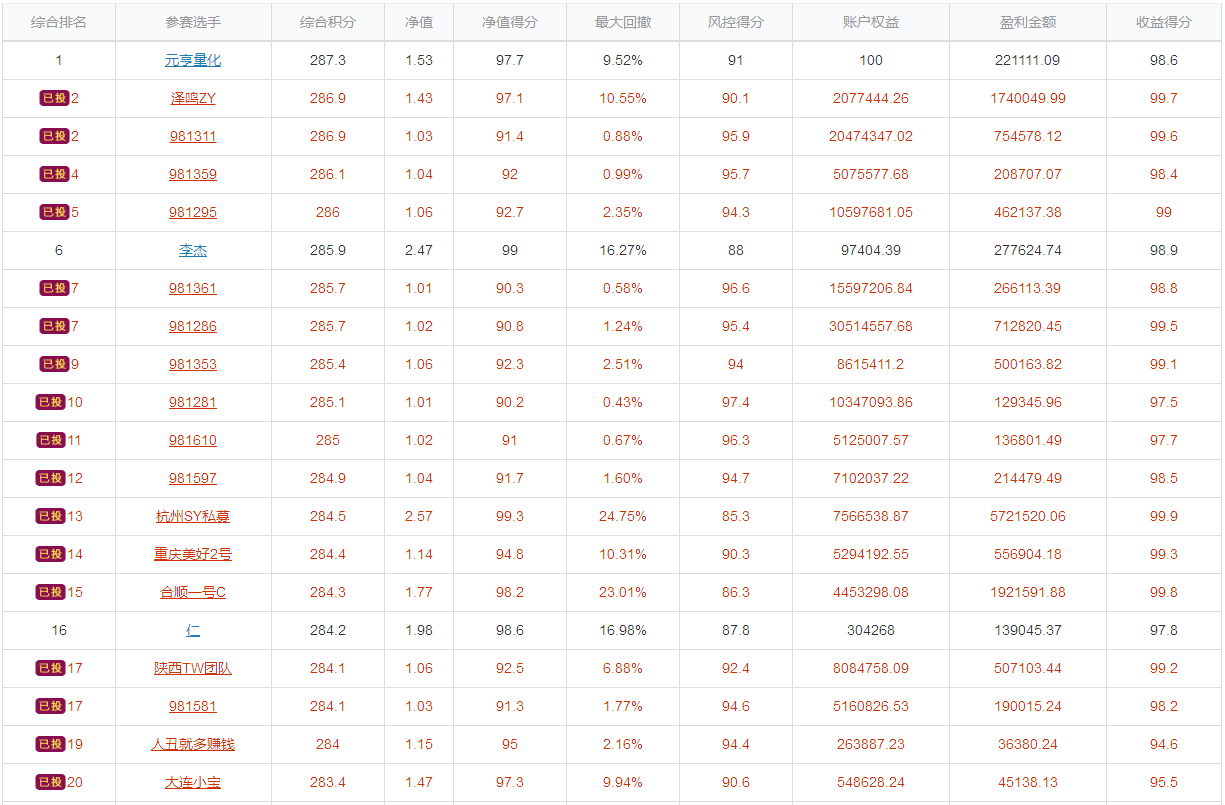The image size is (1225, 805).
Task: Click the 已投 badge in 981281 row
Action: 50,402
